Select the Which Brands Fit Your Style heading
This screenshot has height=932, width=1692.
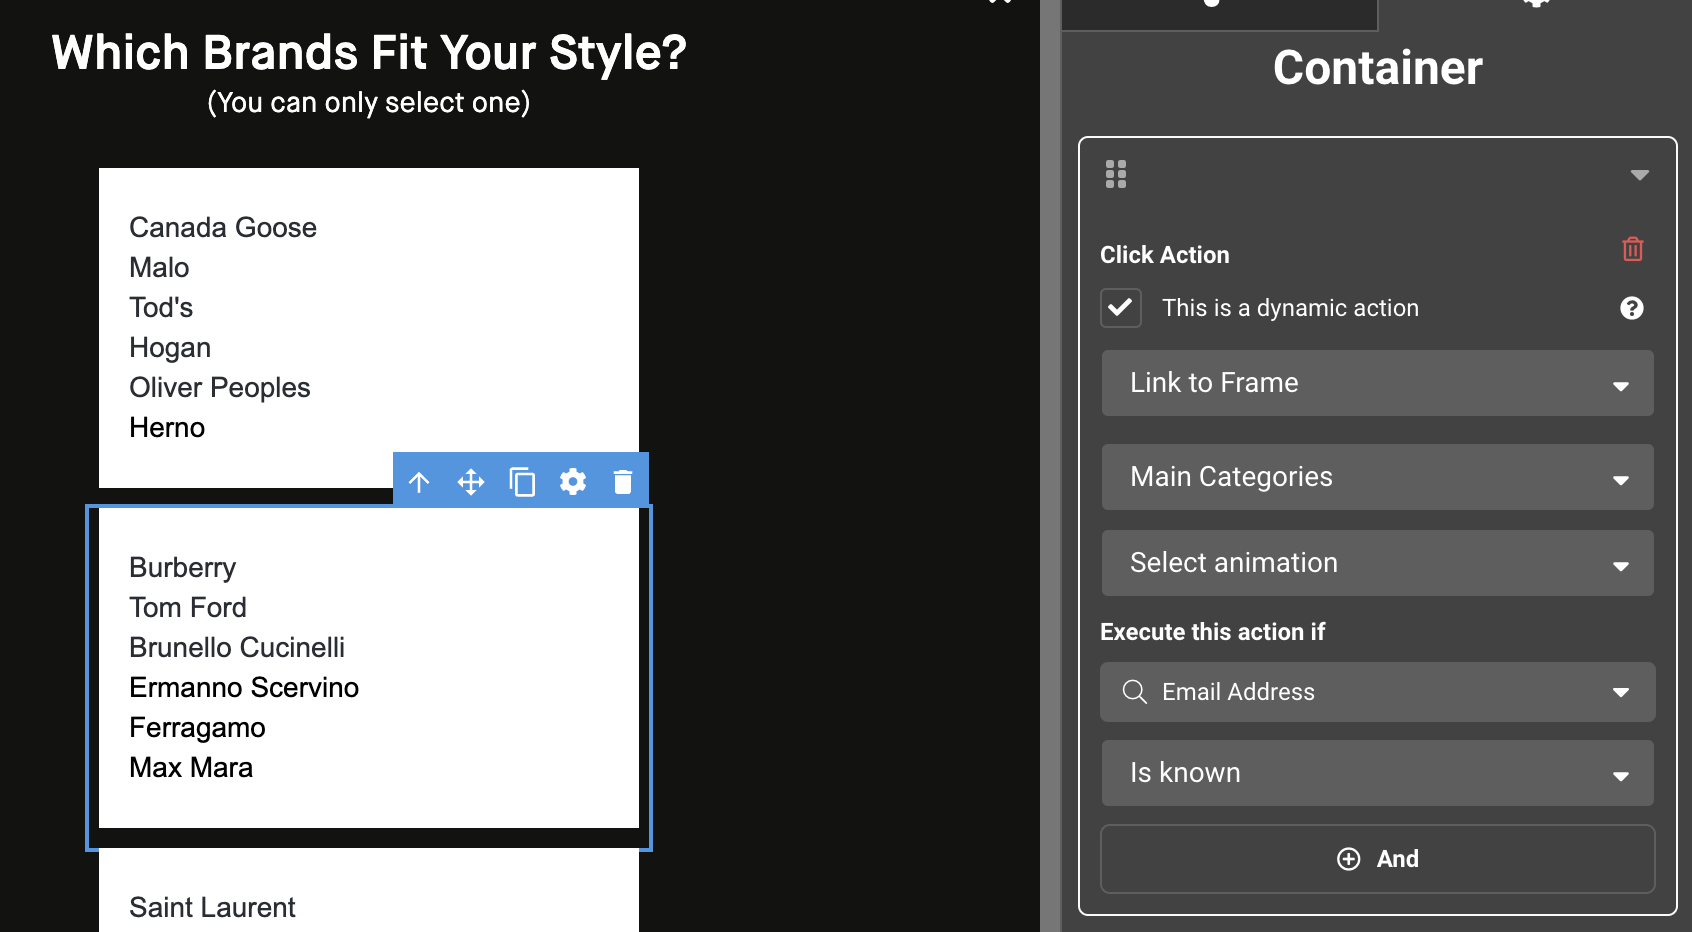pos(369,53)
